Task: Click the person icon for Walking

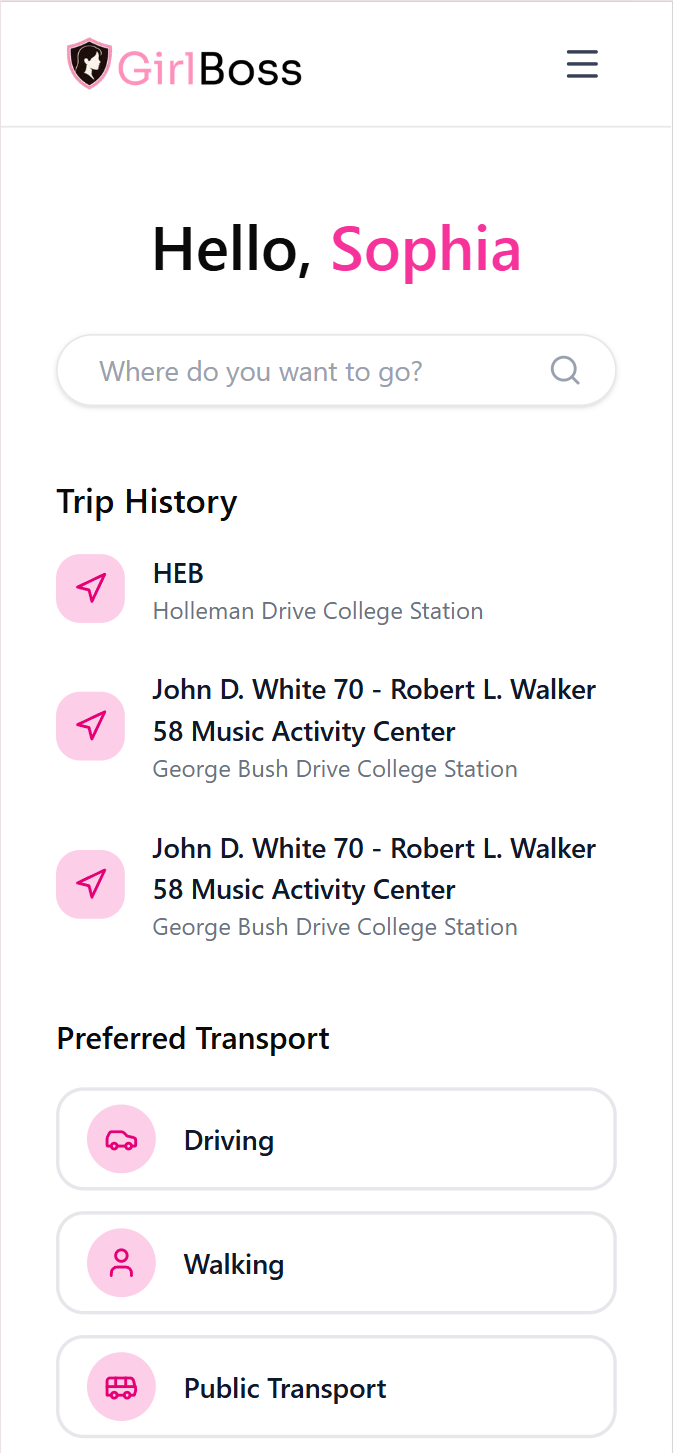Action: coord(121,1264)
